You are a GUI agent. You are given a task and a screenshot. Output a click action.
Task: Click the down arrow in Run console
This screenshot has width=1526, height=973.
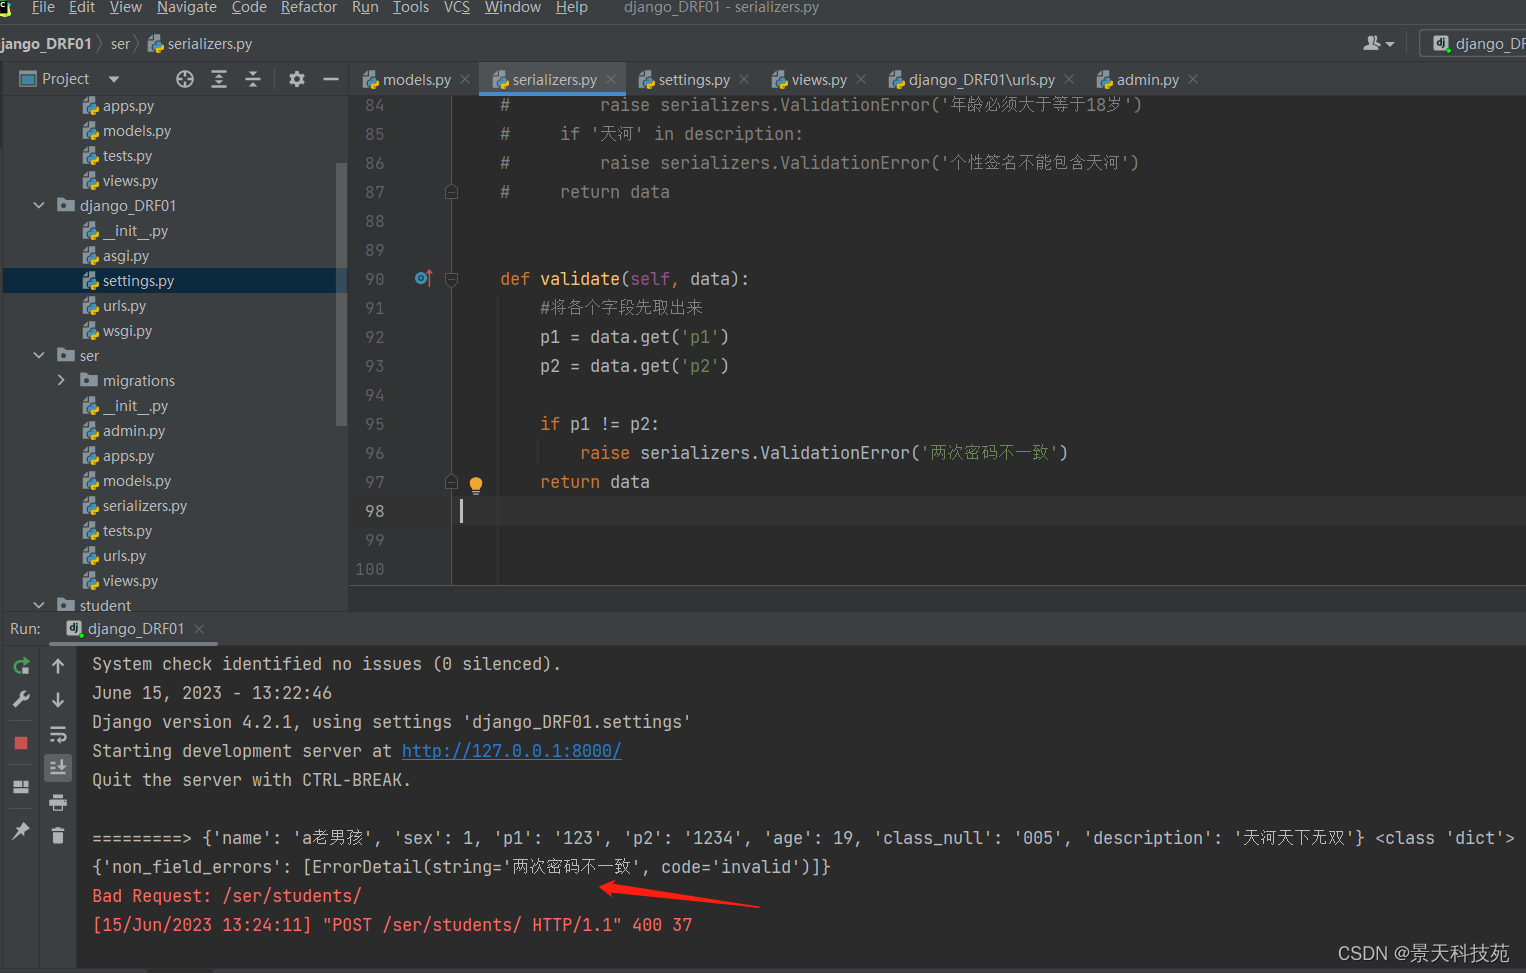[x=58, y=700]
